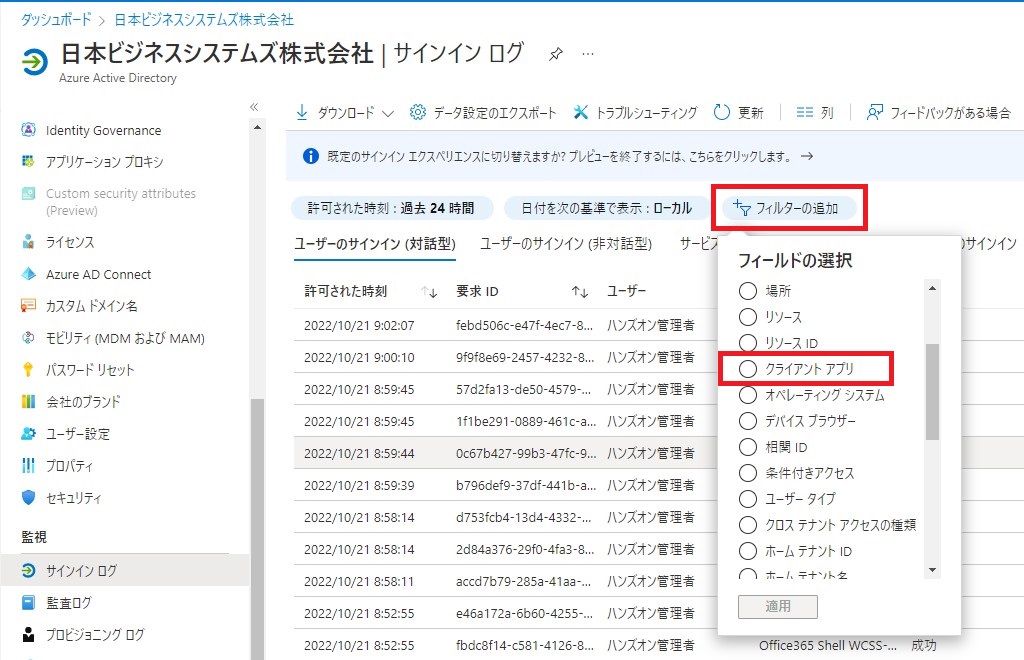The width and height of the screenshot is (1024, 660).
Task: Click the 会社のブランド icon
Action: [x=28, y=401]
